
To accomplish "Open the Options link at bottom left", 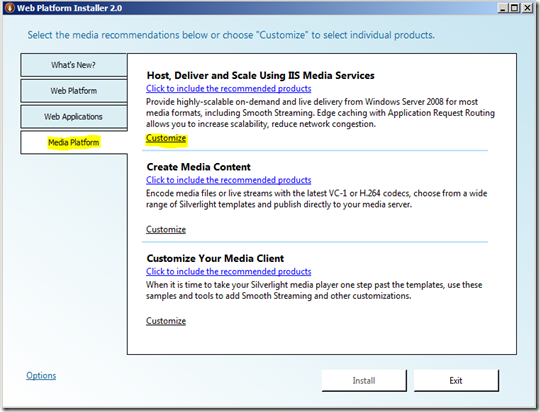I will tap(41, 375).
